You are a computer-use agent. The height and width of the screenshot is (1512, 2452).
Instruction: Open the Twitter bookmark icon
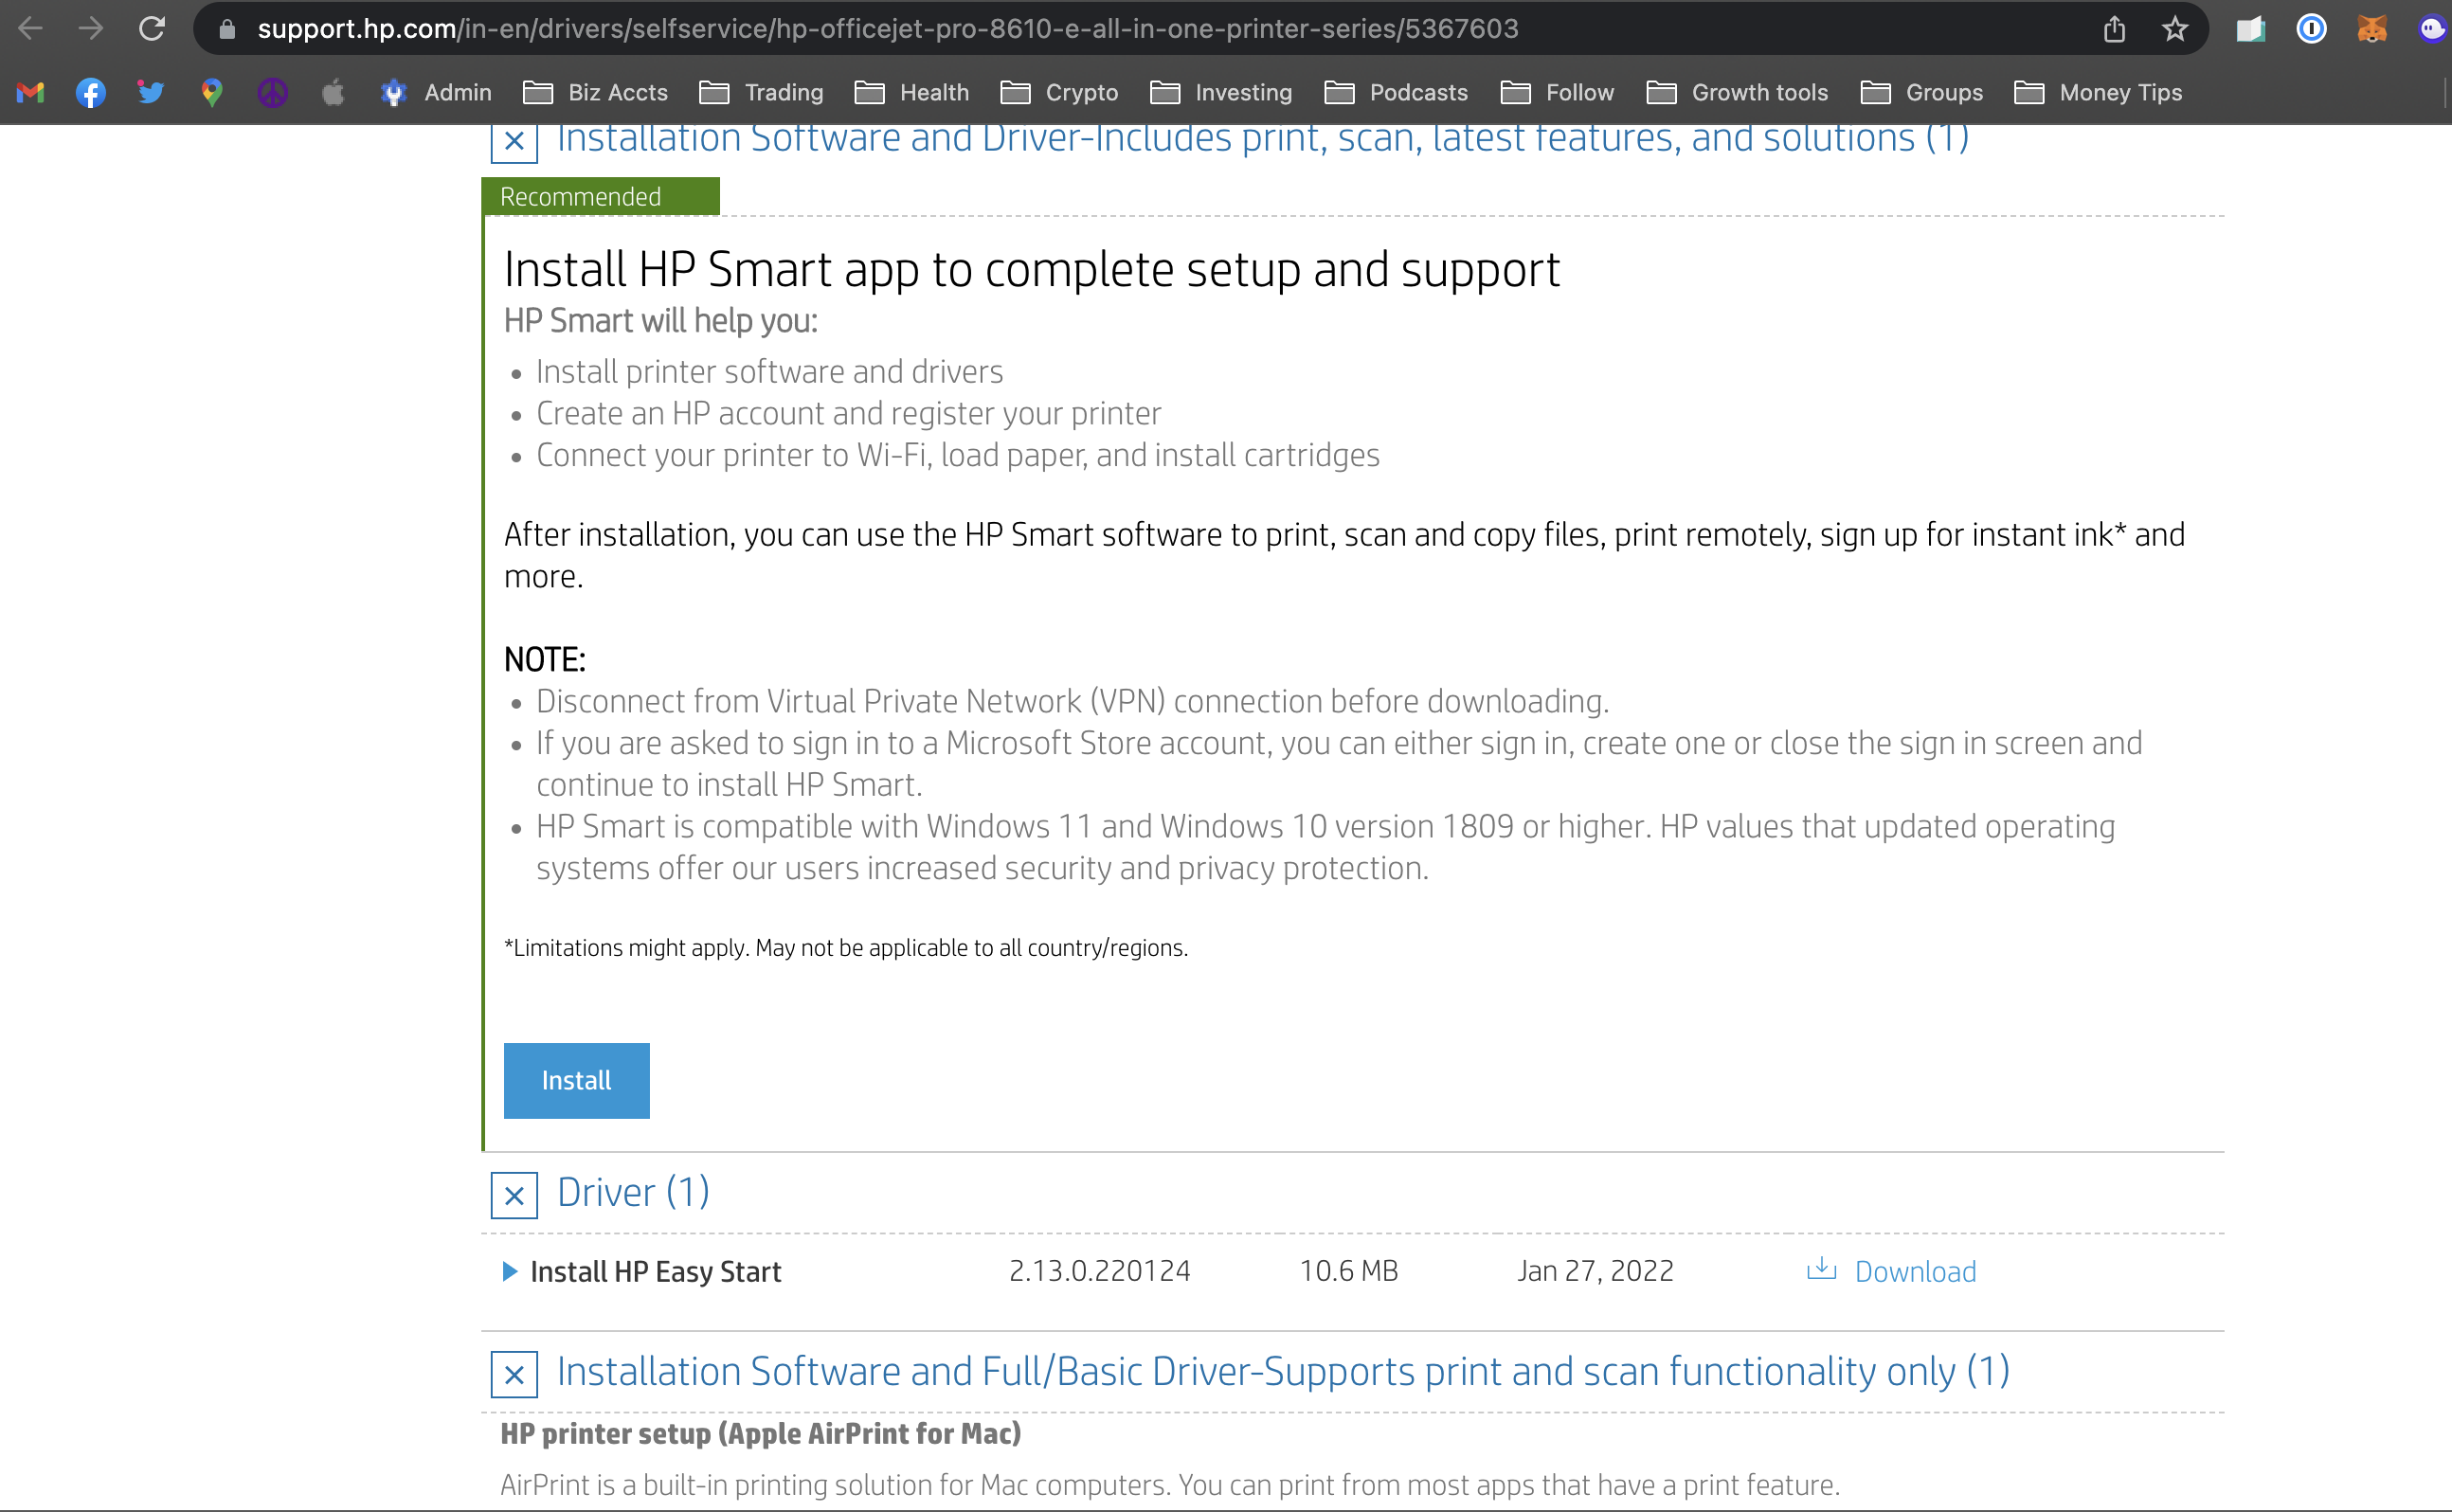pyautogui.click(x=151, y=93)
